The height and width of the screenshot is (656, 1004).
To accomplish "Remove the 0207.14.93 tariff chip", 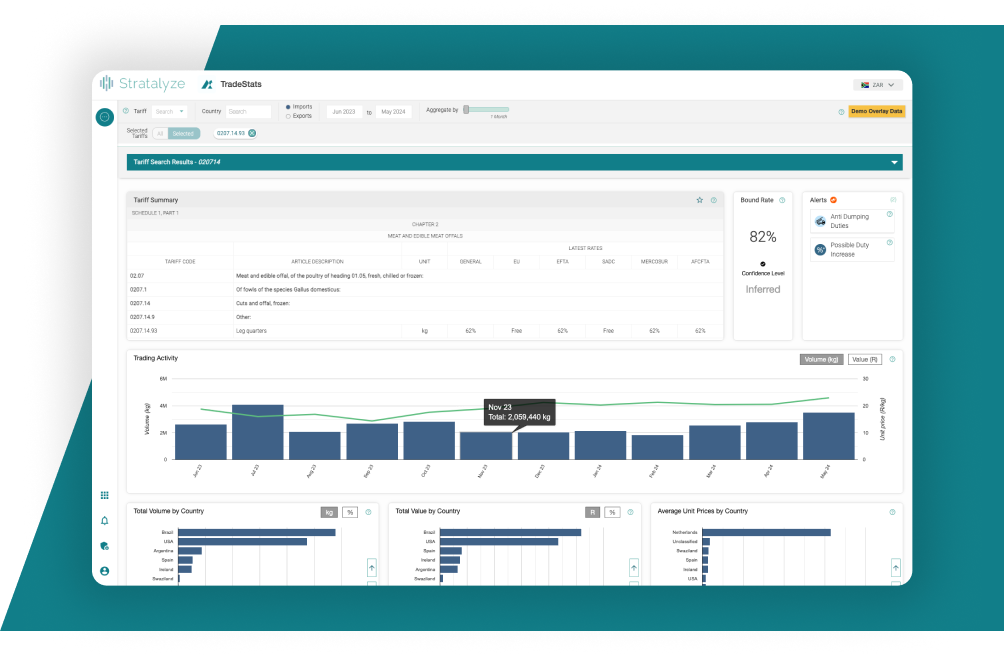I will pos(252,133).
